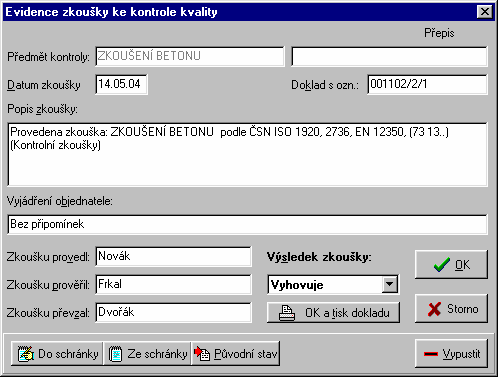Copy form using Do schránky button
Image resolution: width=498 pixels, height=377 pixels.
click(57, 353)
